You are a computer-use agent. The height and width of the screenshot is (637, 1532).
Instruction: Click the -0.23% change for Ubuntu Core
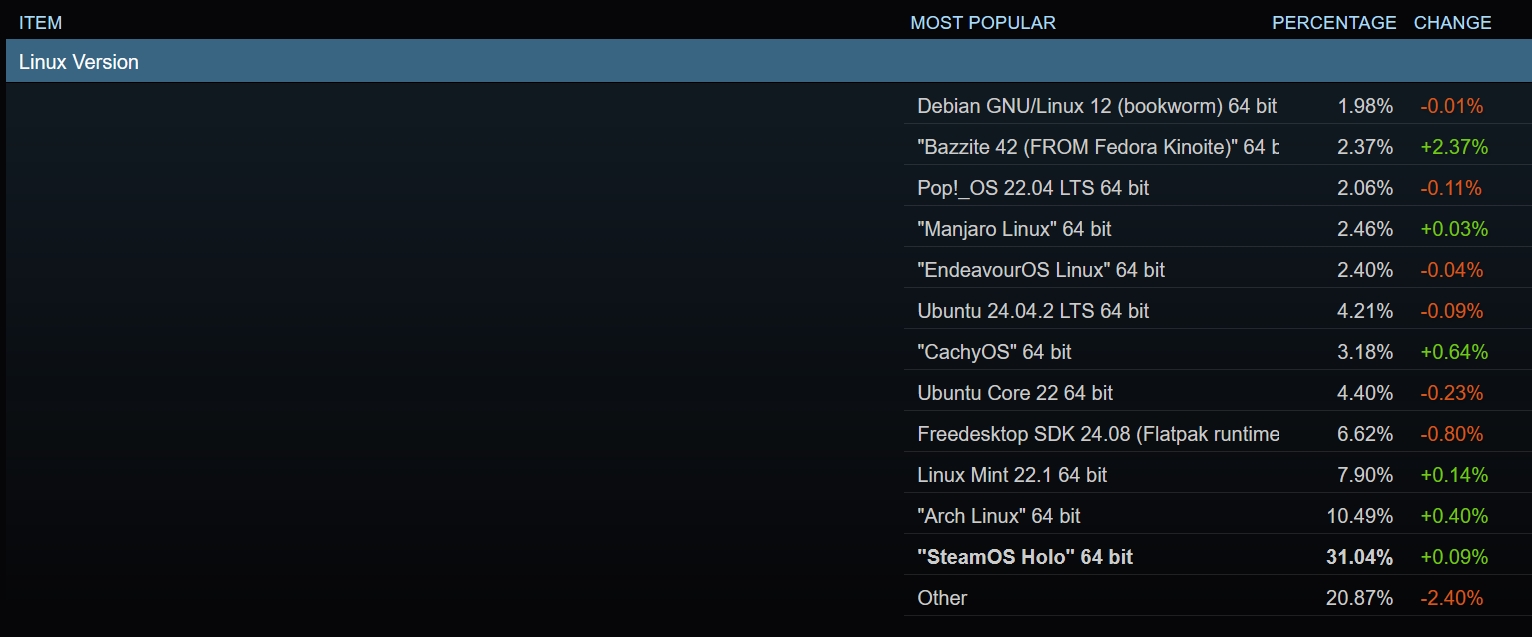click(x=1452, y=393)
